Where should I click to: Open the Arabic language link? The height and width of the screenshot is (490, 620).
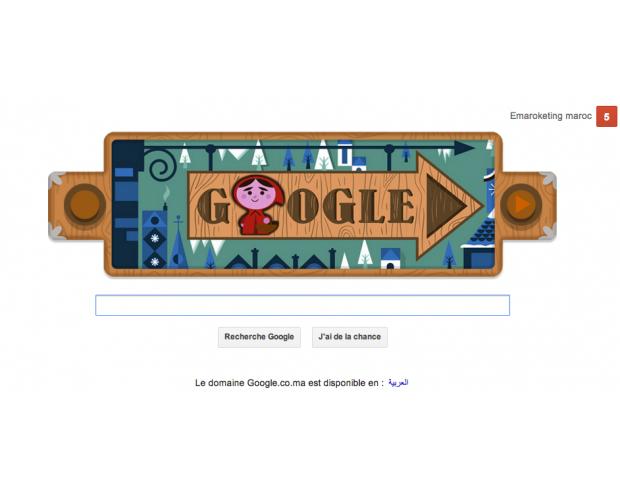pos(398,383)
